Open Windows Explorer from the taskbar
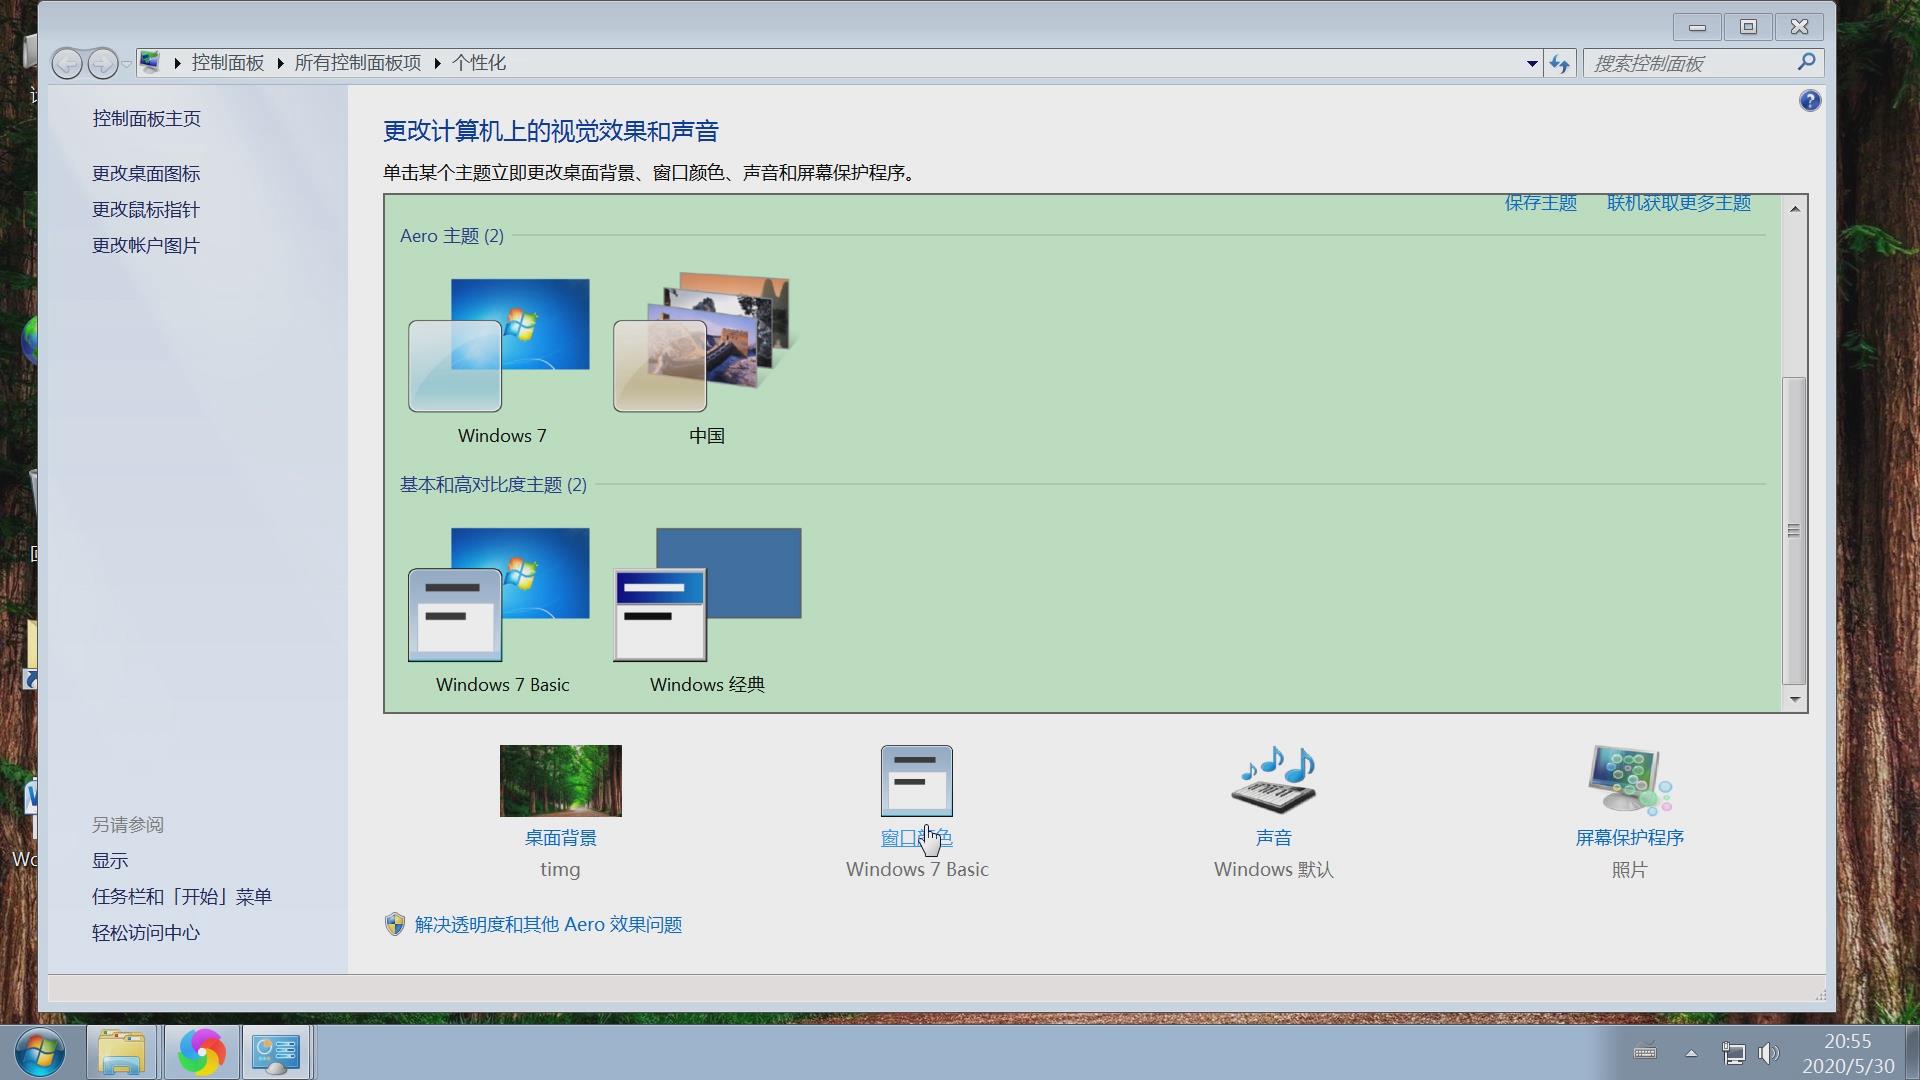This screenshot has width=1920, height=1080. pos(121,1052)
